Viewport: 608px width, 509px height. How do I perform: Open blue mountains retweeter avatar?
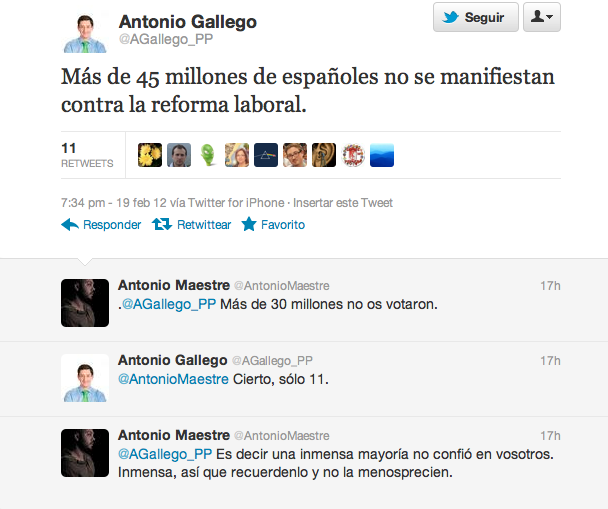pos(382,155)
